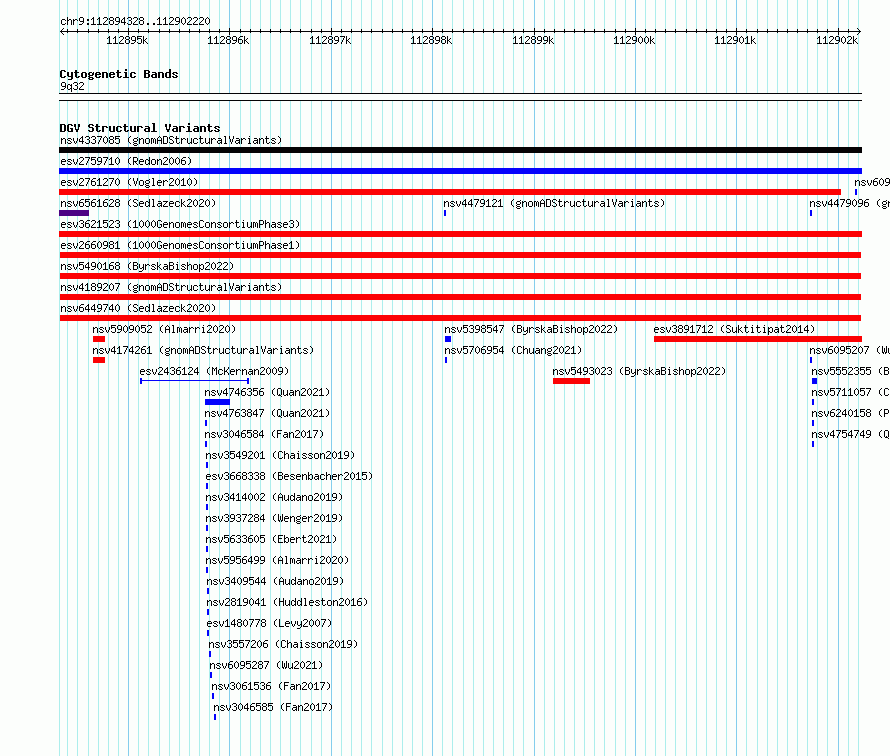Click the esv2436124 McKernan2009 thin blue line
Screen dimensions: 890x756
coord(195,381)
